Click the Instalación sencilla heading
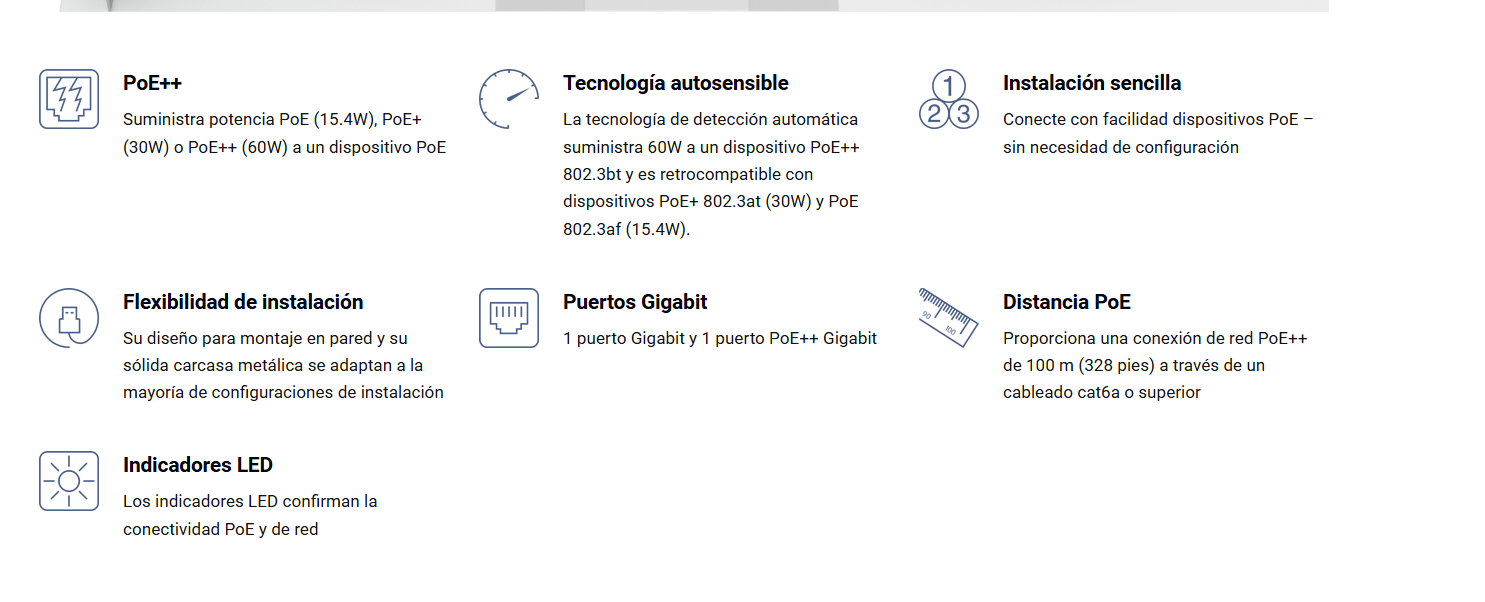Viewport: 1485px width, 602px height. [x=1091, y=83]
